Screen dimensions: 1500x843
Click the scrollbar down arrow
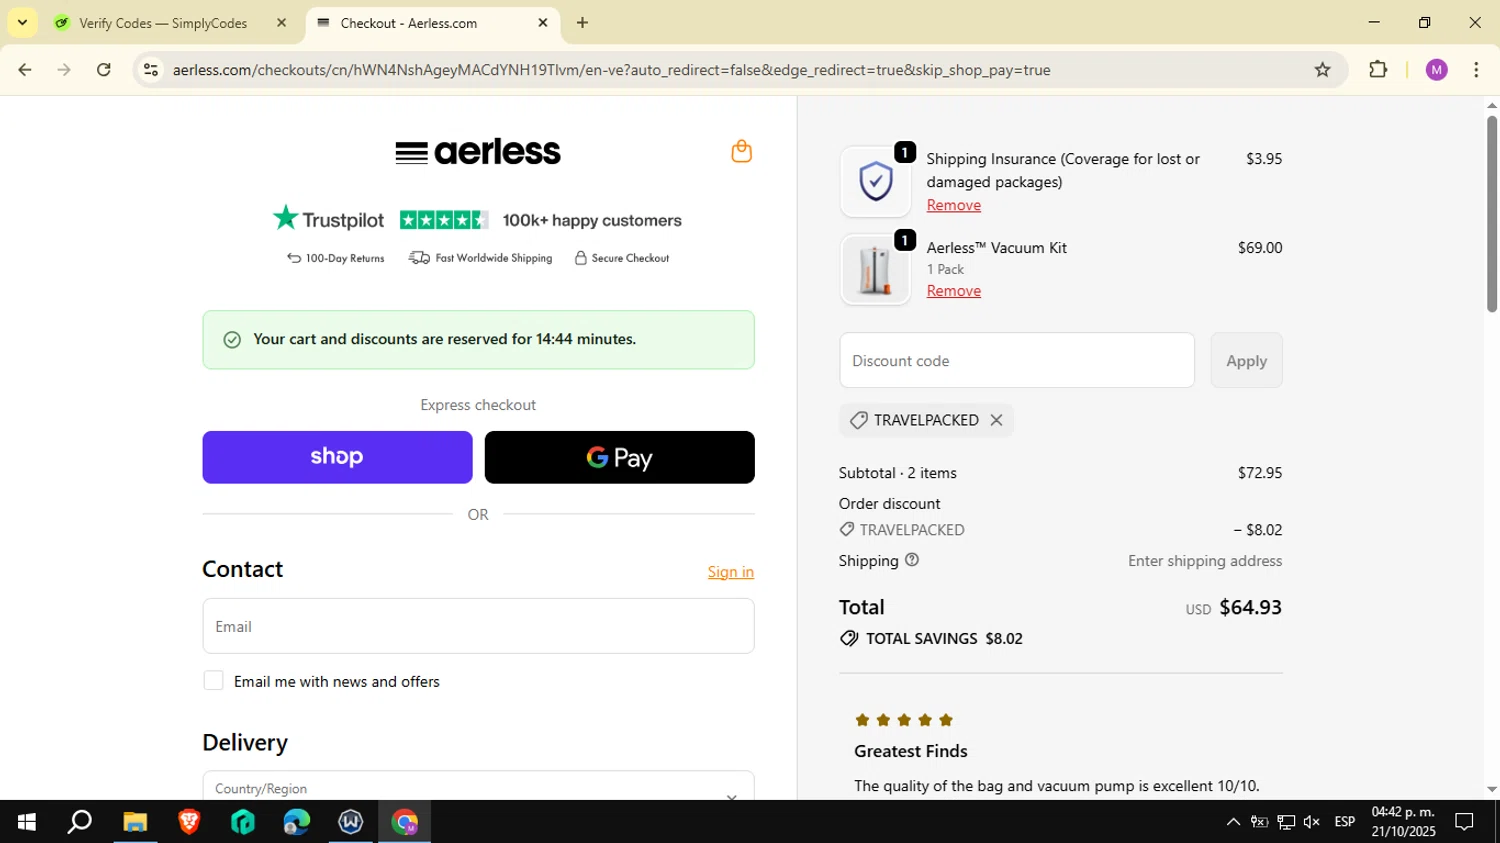[1491, 789]
